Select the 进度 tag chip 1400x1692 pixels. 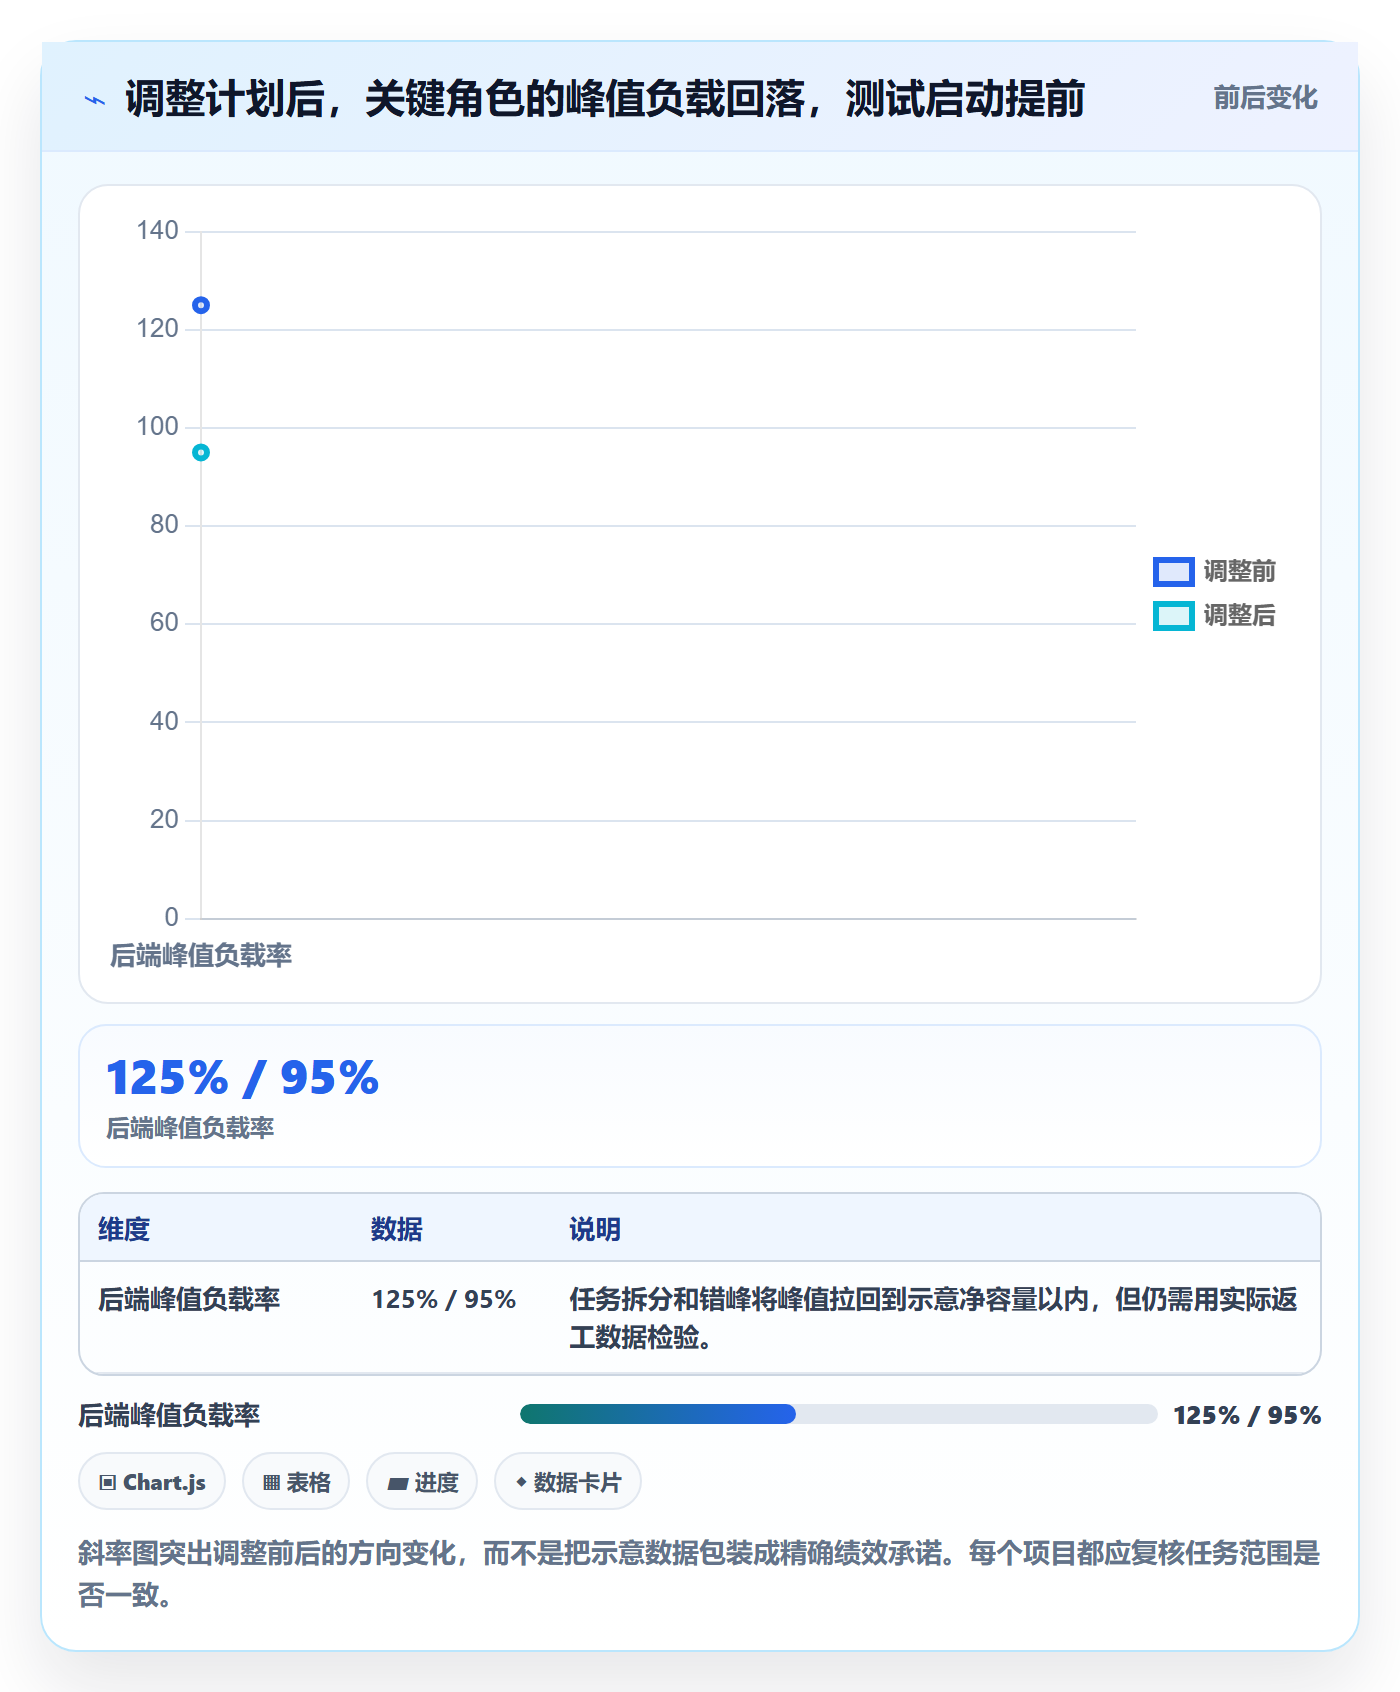422,1482
